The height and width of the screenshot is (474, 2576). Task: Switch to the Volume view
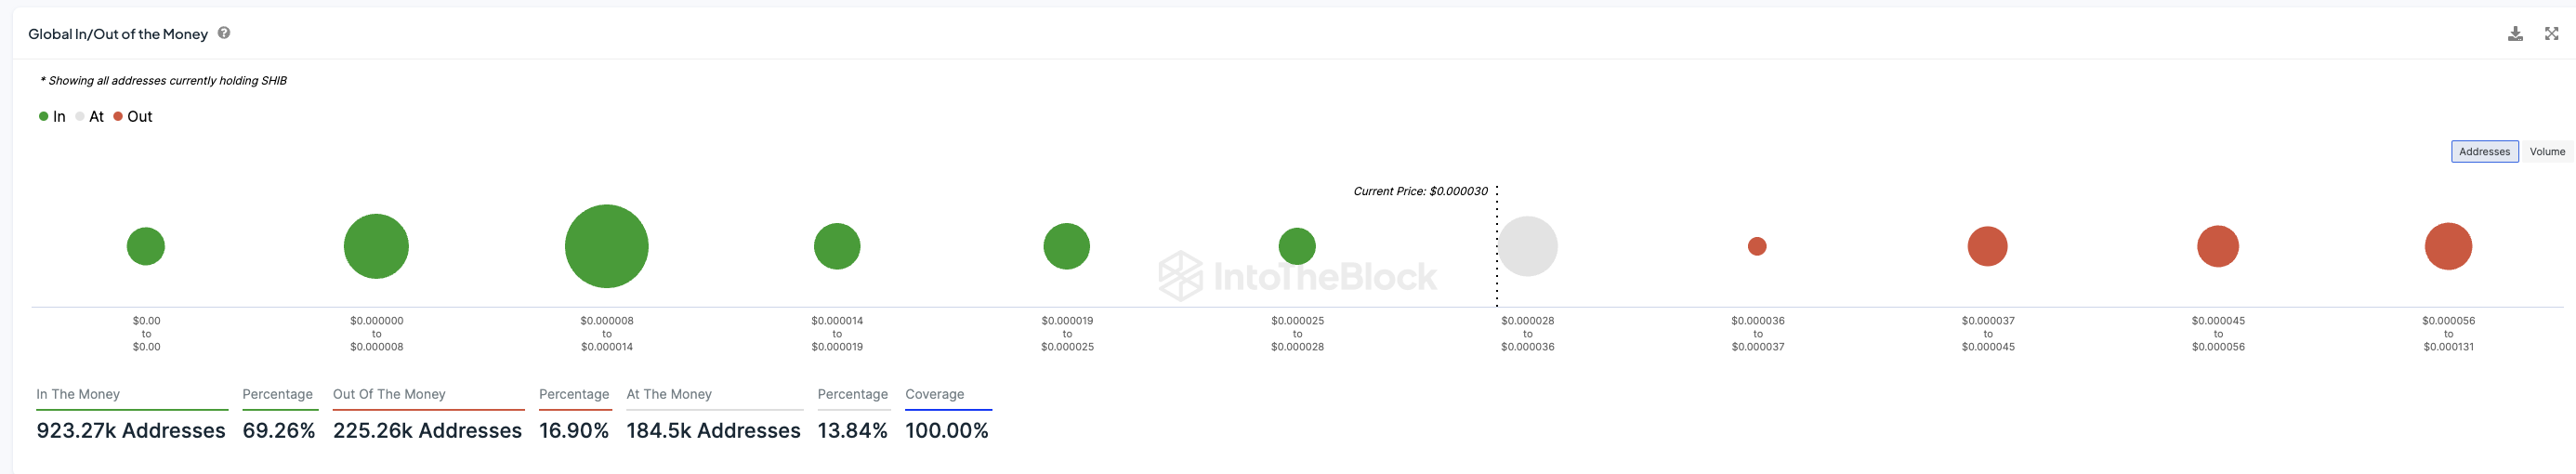[x=2547, y=152]
